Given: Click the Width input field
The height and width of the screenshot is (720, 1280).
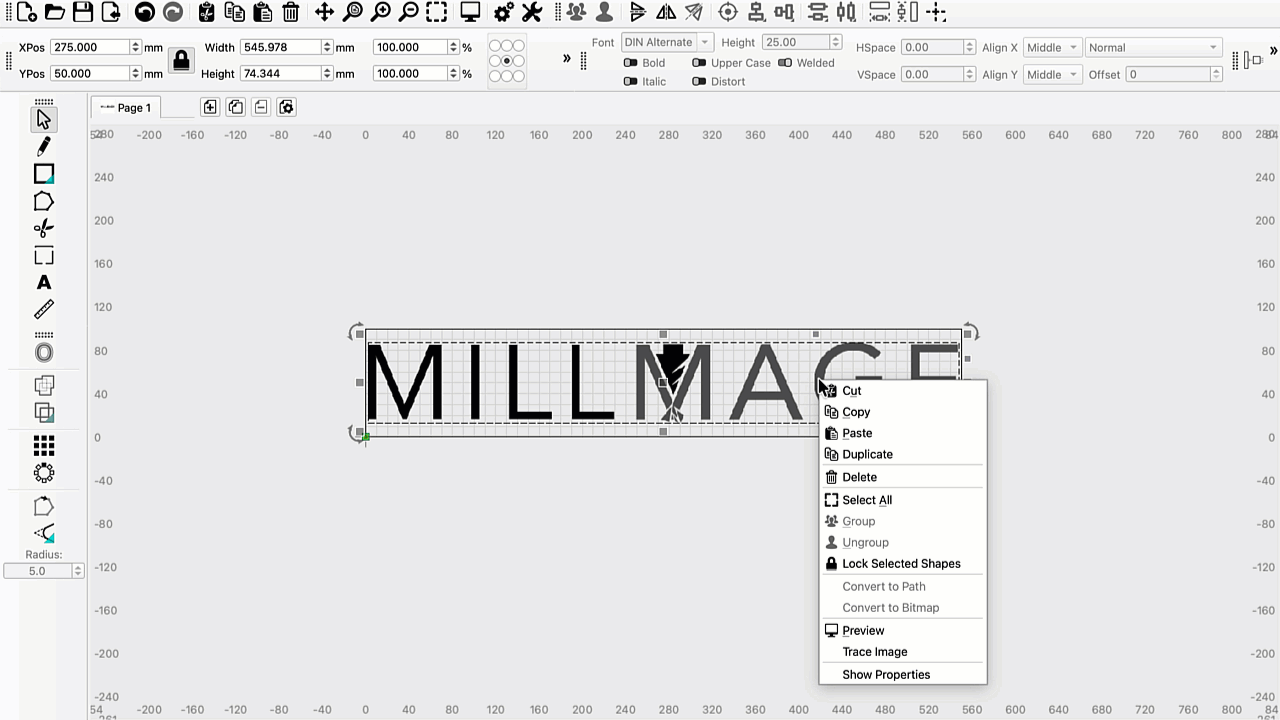Looking at the screenshot, I should (x=281, y=47).
